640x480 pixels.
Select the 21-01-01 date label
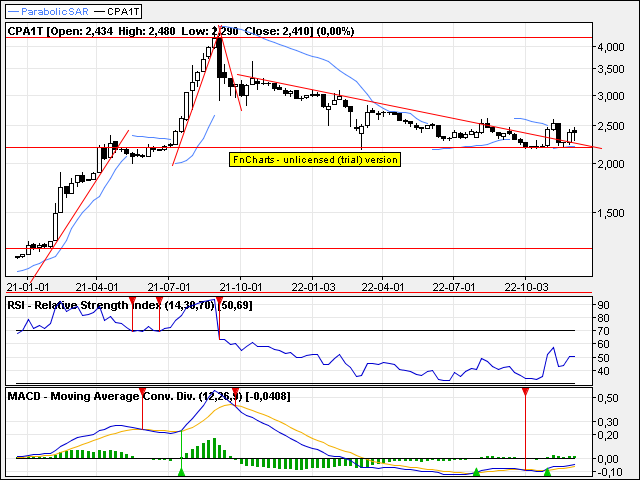[x=28, y=287]
